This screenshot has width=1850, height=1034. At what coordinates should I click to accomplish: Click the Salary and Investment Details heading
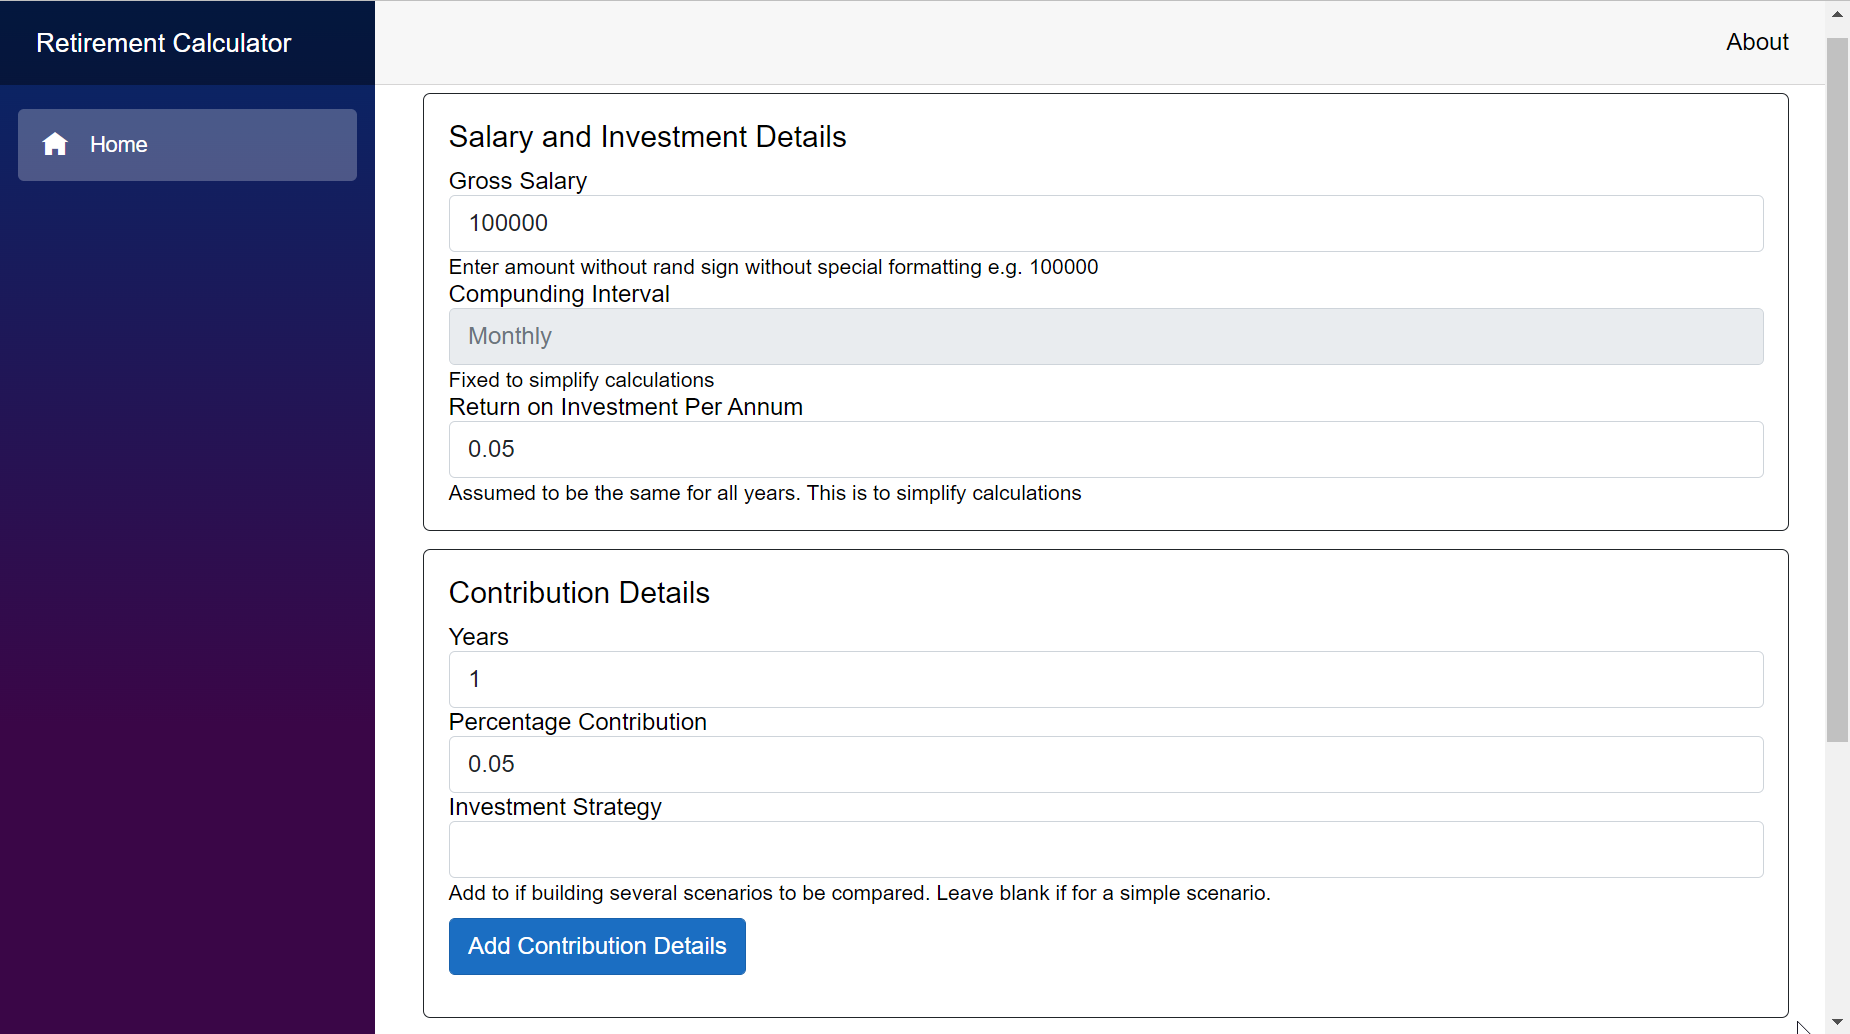(647, 137)
